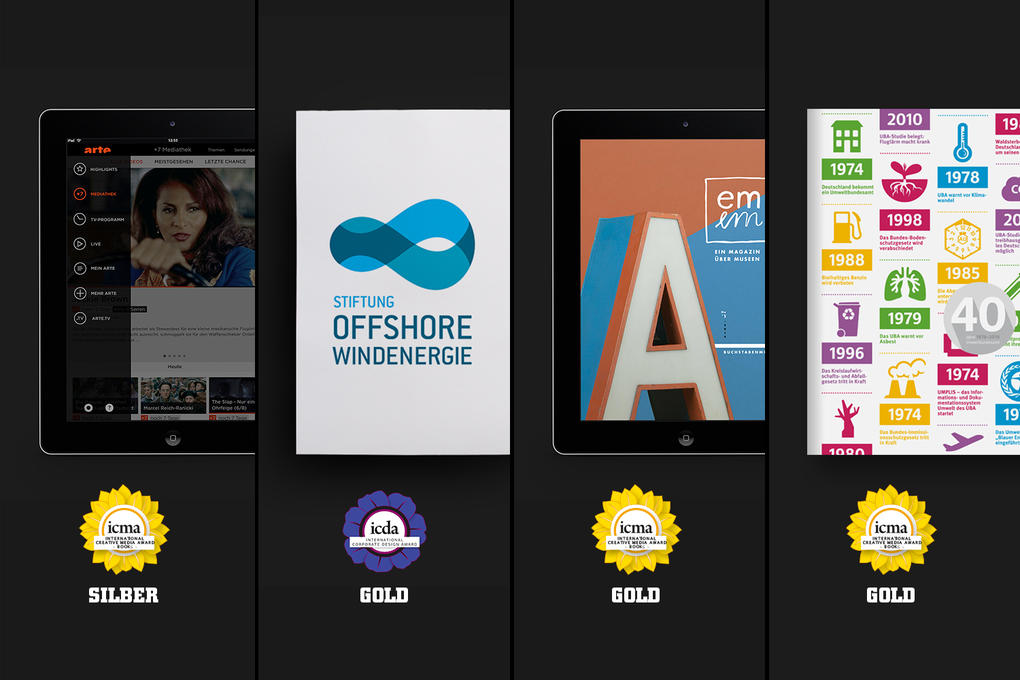
Task: Click the SILBER award label
Action: [124, 595]
